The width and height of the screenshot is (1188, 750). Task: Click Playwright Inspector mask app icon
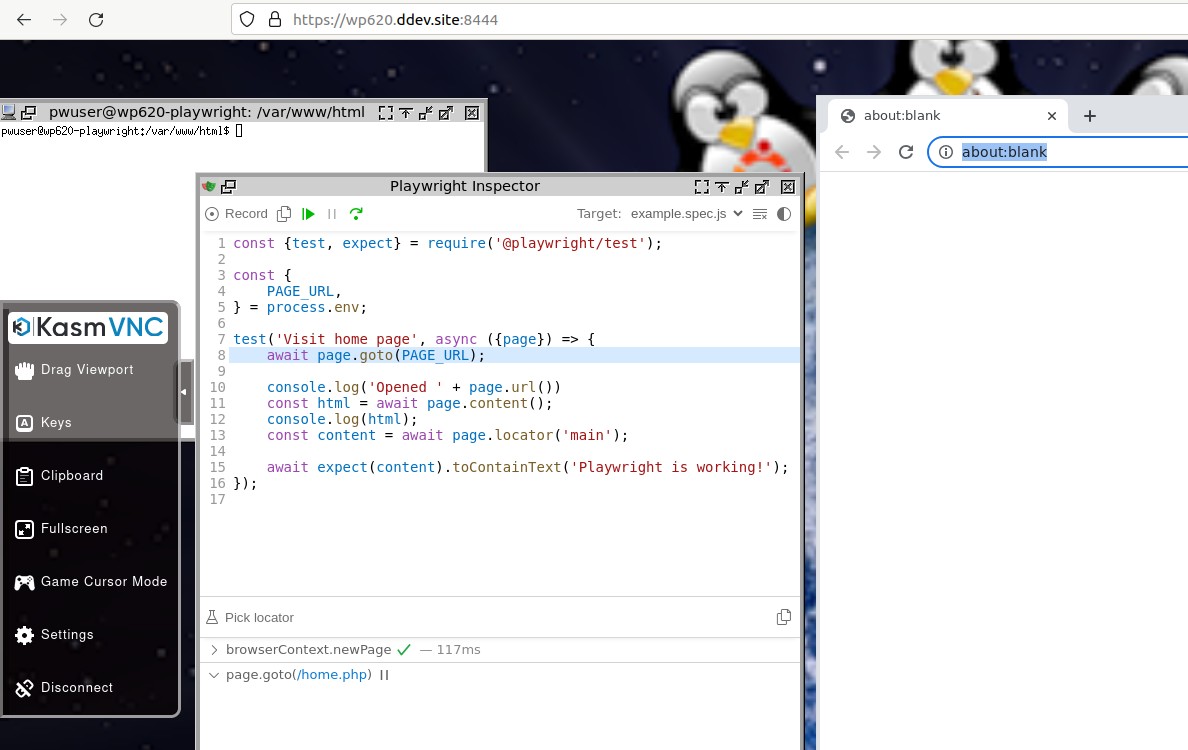(209, 186)
